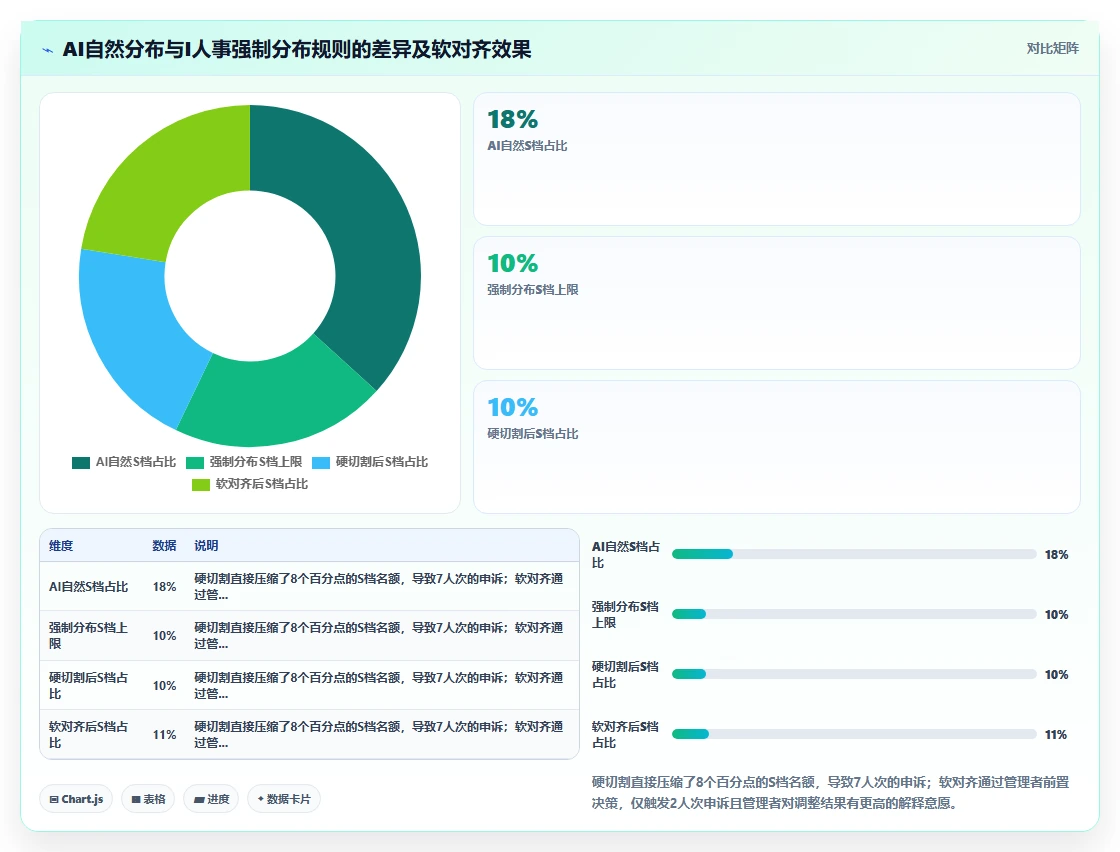
Task: Click table cell 软对齐后S档占比
Action: tap(89, 734)
